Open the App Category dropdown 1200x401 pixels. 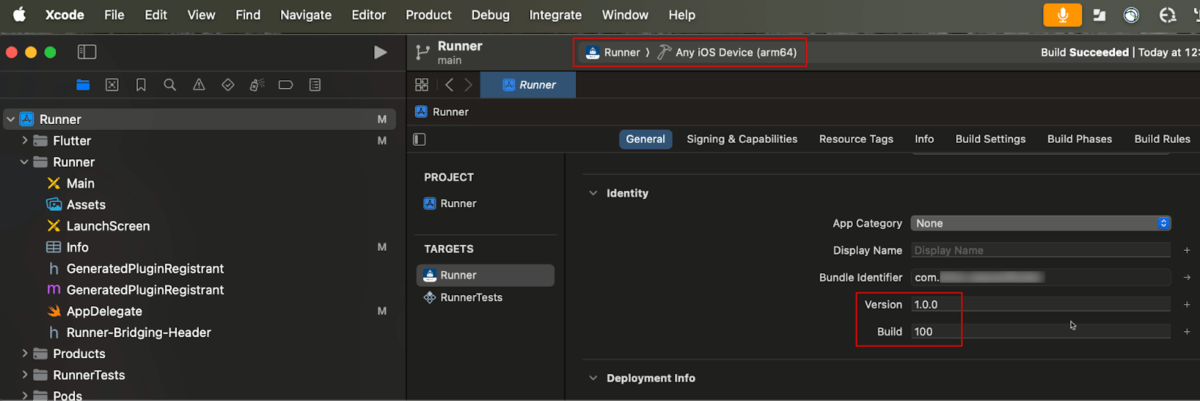point(1041,223)
